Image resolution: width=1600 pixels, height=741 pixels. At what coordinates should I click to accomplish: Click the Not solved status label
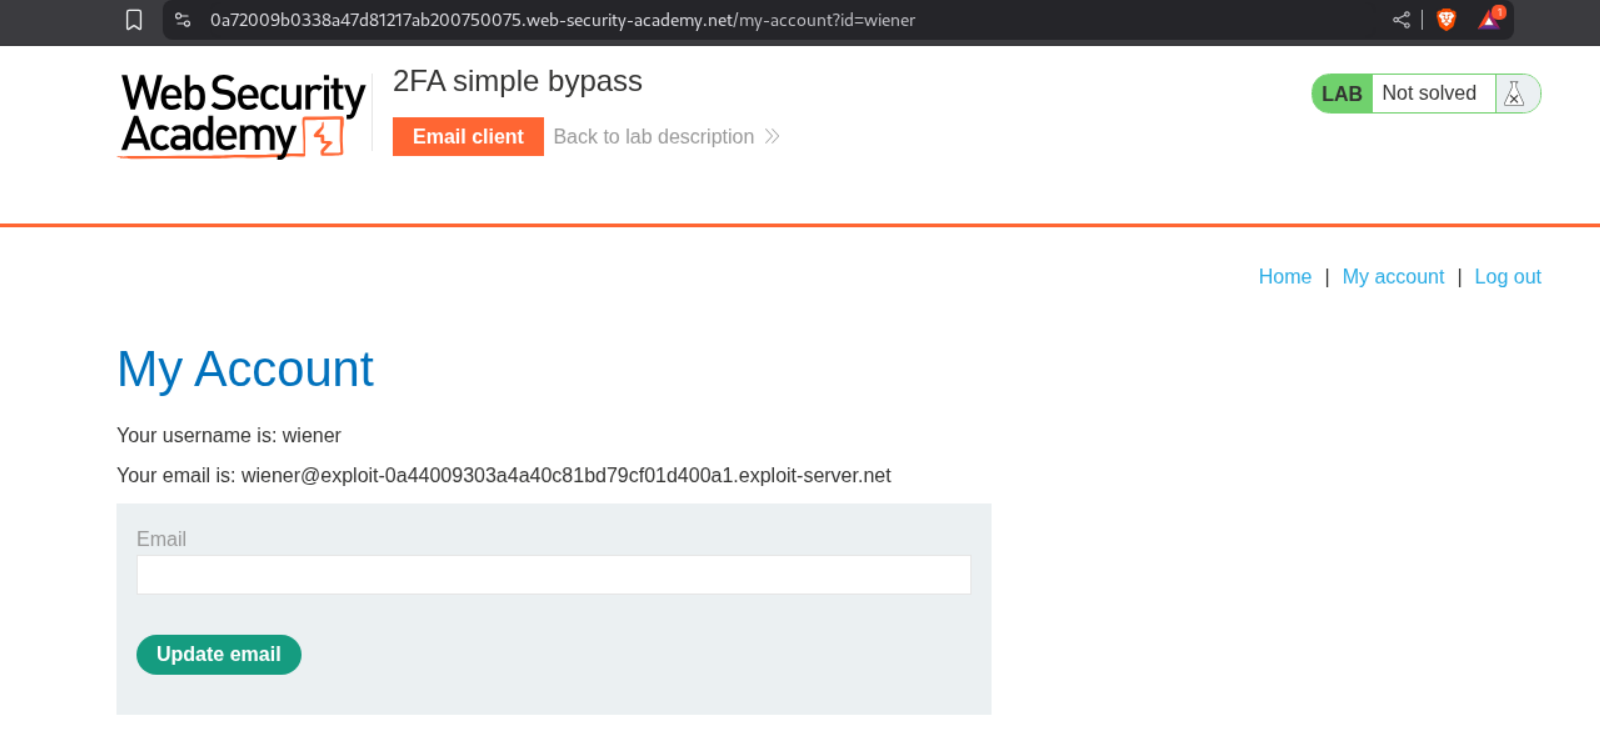click(x=1428, y=94)
